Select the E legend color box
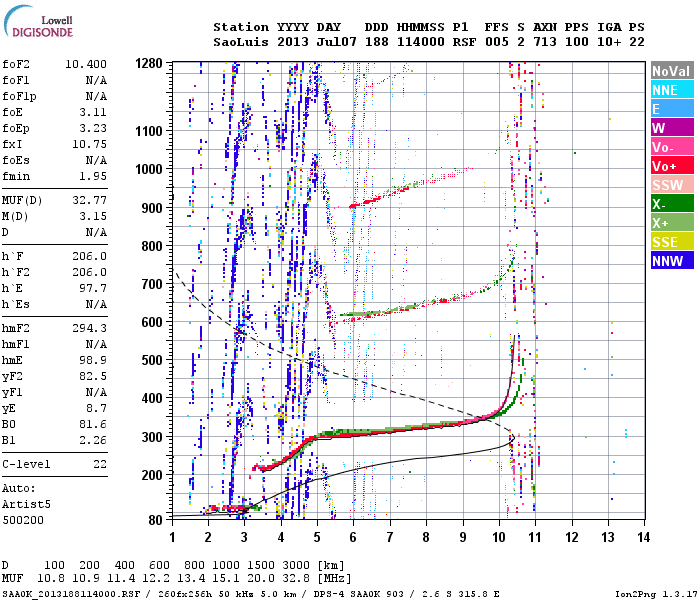This screenshot has height=600, width=700. [x=672, y=108]
